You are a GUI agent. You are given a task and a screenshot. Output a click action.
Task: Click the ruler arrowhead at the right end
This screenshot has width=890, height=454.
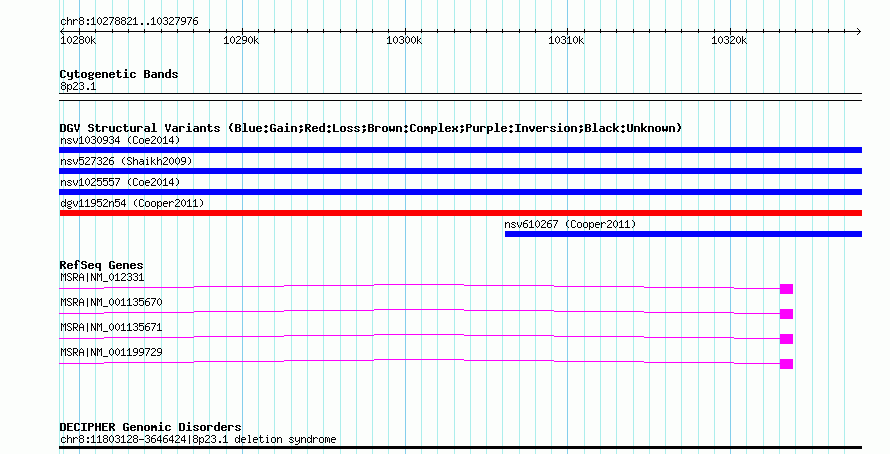[859, 32]
